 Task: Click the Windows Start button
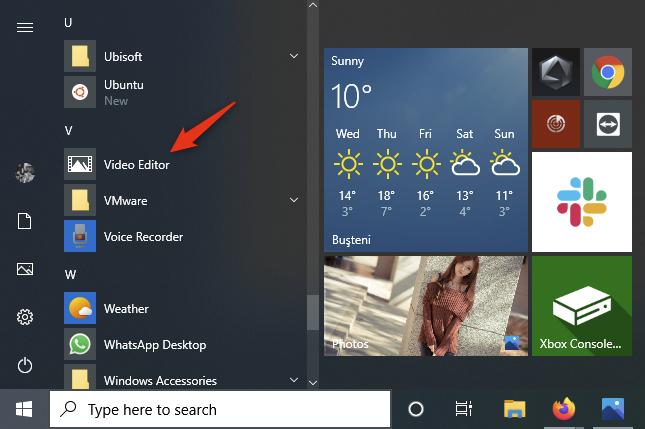pos(24,409)
